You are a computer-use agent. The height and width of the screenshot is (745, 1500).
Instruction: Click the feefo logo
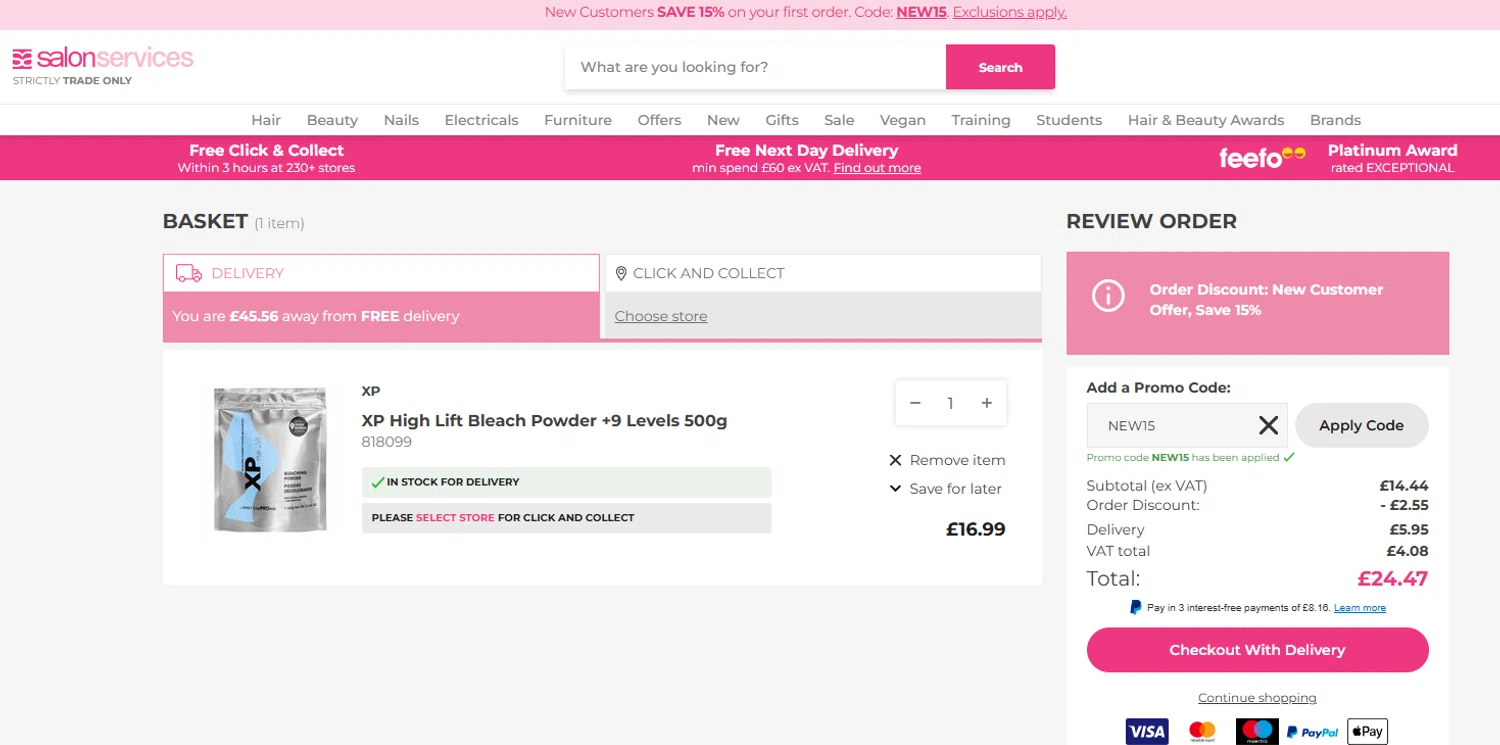point(1262,157)
